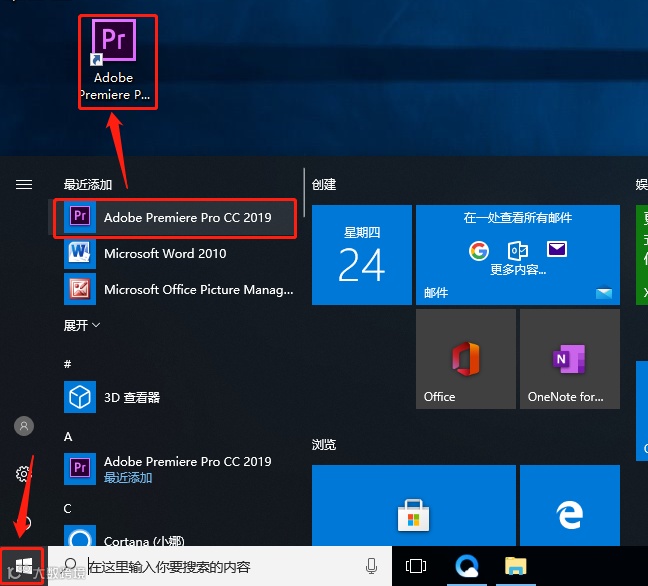The height and width of the screenshot is (586, 648).
Task: Click the Outlook icon in the mail tile
Action: pos(517,250)
